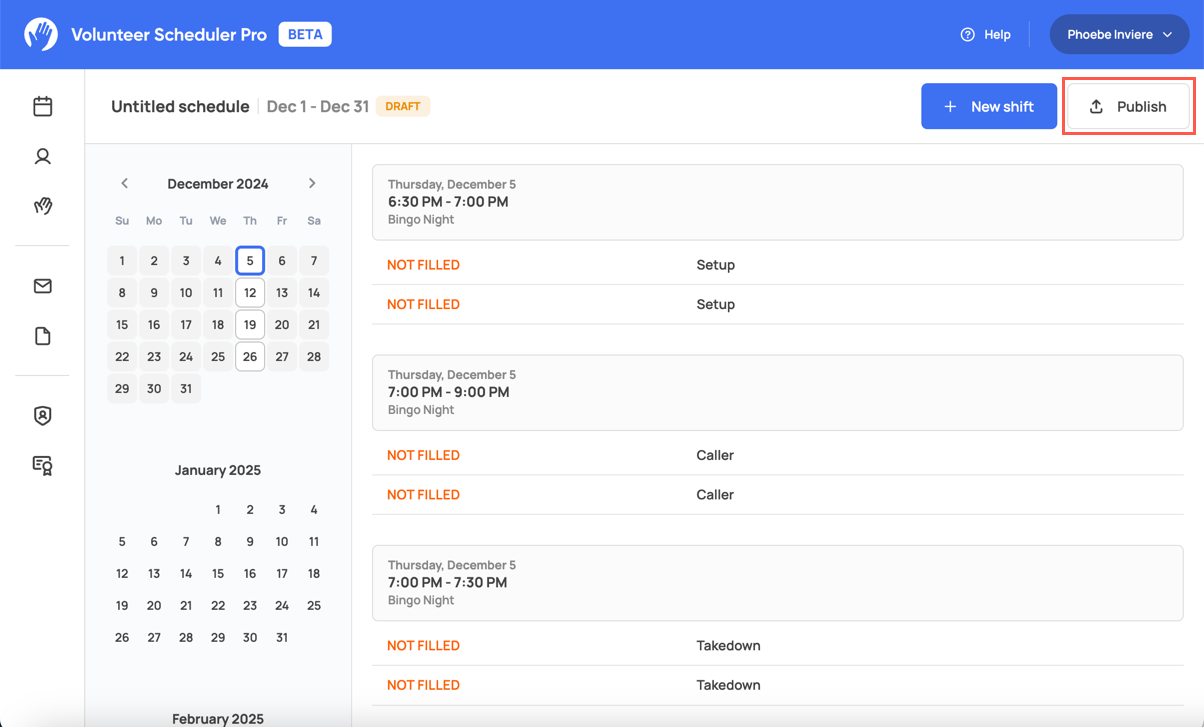Click the Dec 1 - Dec 31 date range
Screen dimensions: 1204x727
[318, 106]
